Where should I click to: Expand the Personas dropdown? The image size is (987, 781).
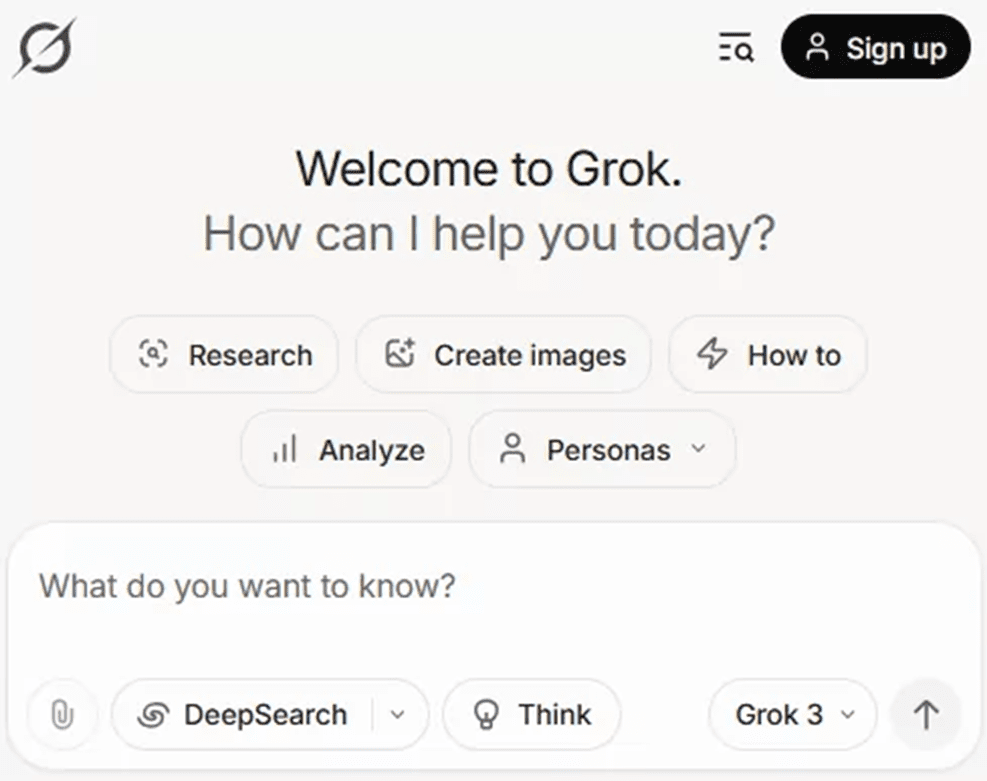pos(602,449)
